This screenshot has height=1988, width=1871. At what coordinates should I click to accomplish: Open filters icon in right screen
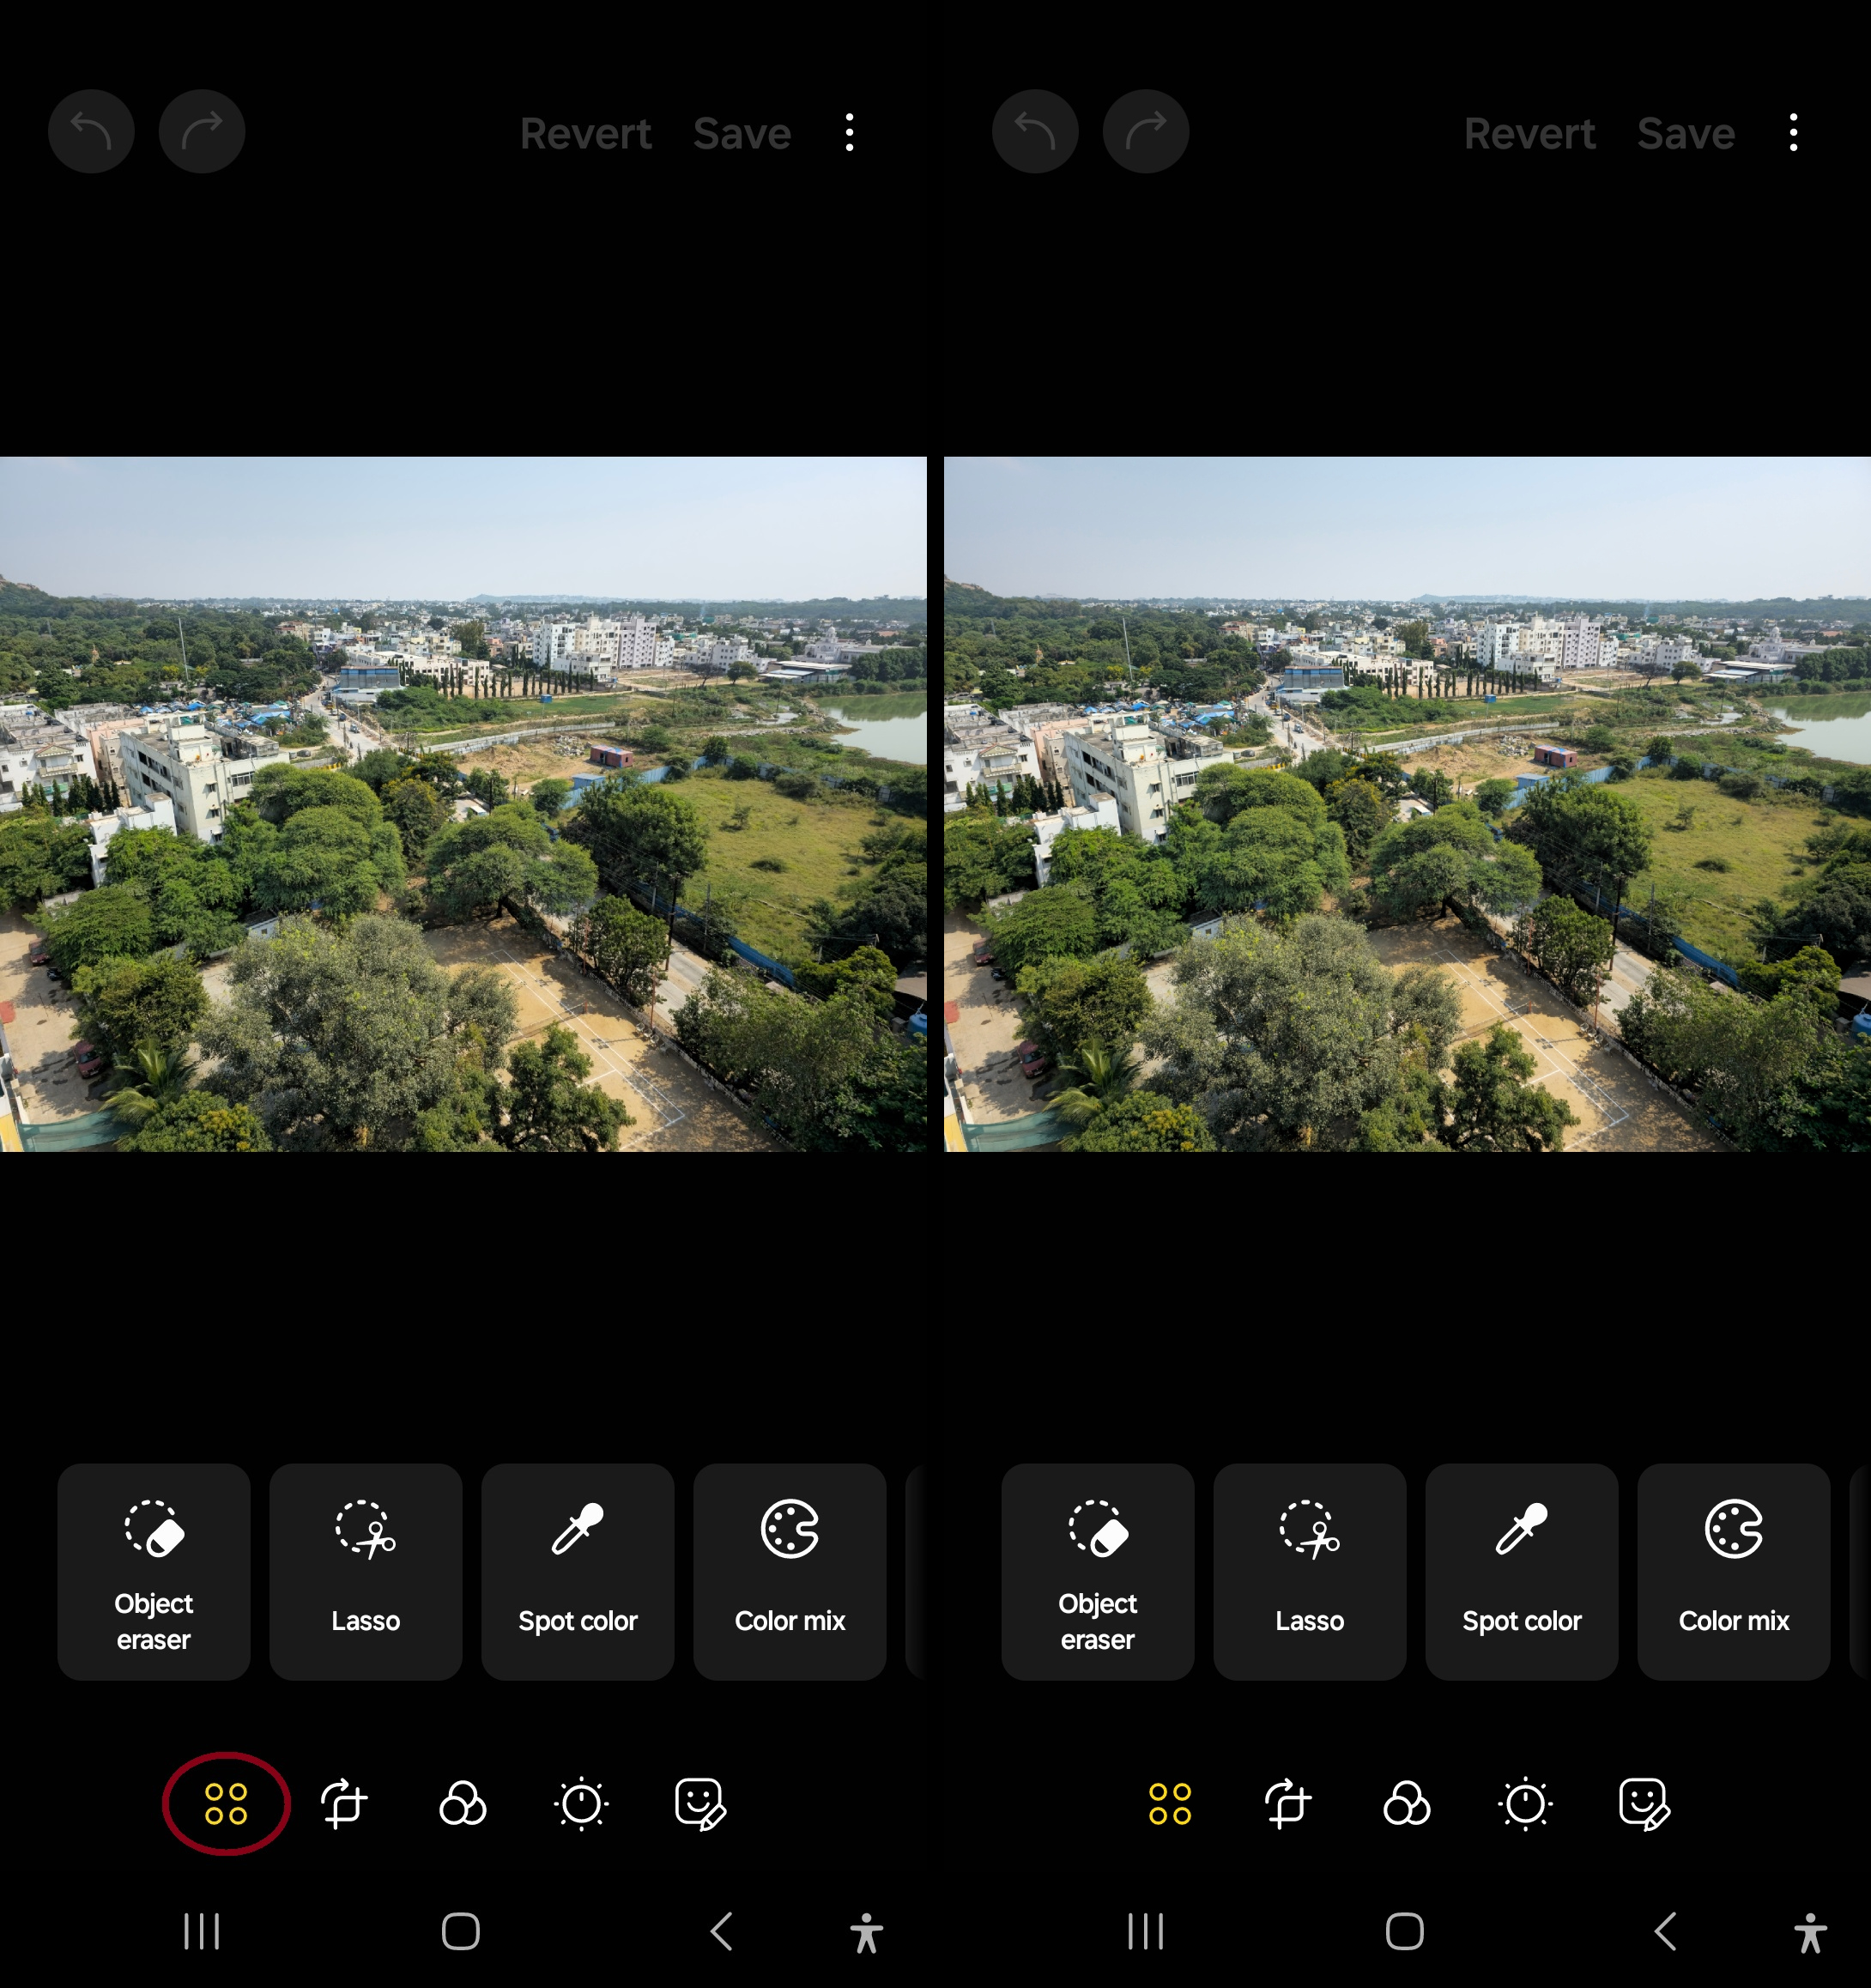click(x=1406, y=1803)
